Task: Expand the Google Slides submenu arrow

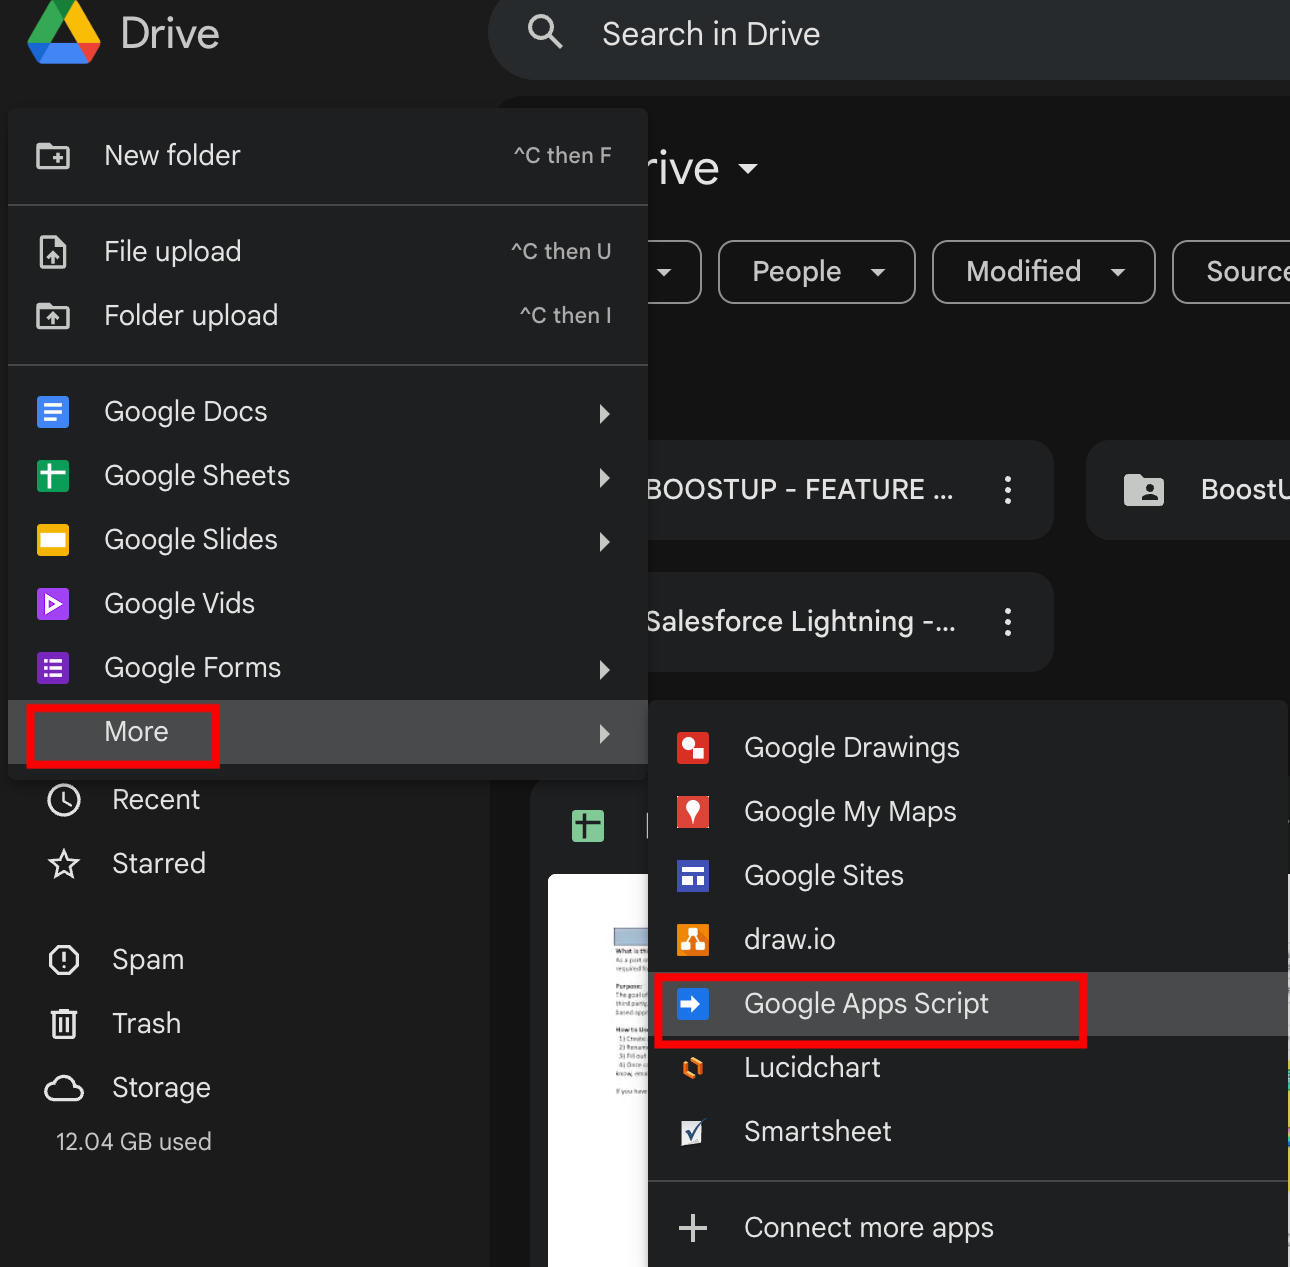Action: (604, 541)
